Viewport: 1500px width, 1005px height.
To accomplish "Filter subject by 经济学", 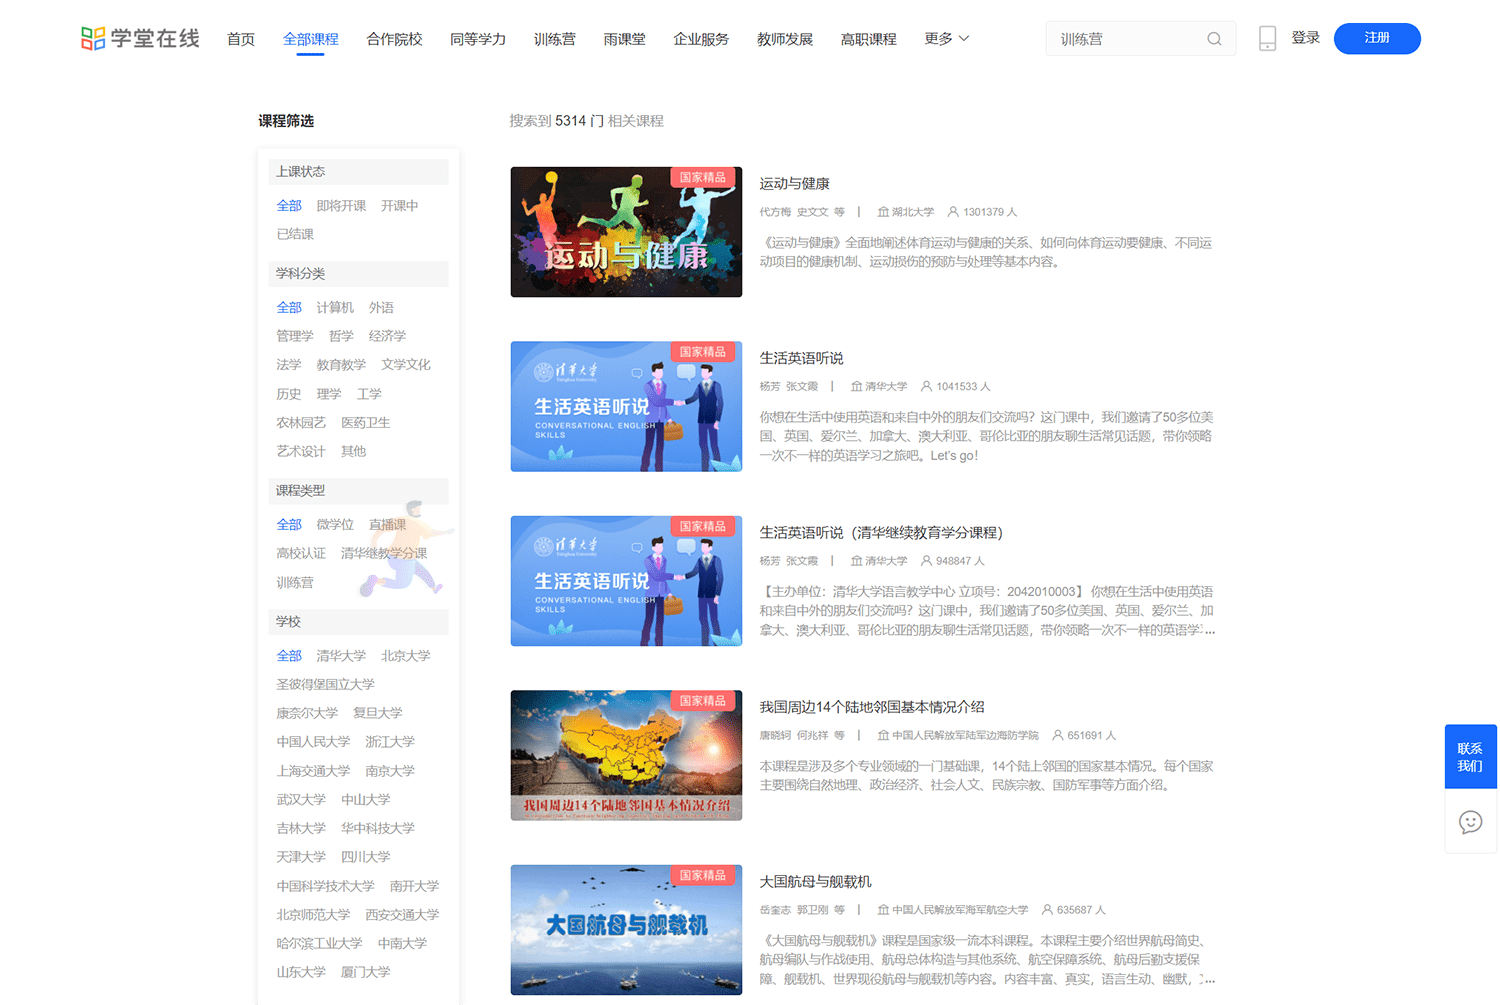I will pyautogui.click(x=387, y=336).
